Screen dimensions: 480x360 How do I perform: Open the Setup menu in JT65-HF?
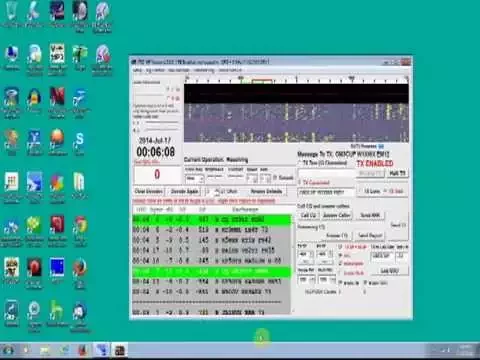(137, 70)
